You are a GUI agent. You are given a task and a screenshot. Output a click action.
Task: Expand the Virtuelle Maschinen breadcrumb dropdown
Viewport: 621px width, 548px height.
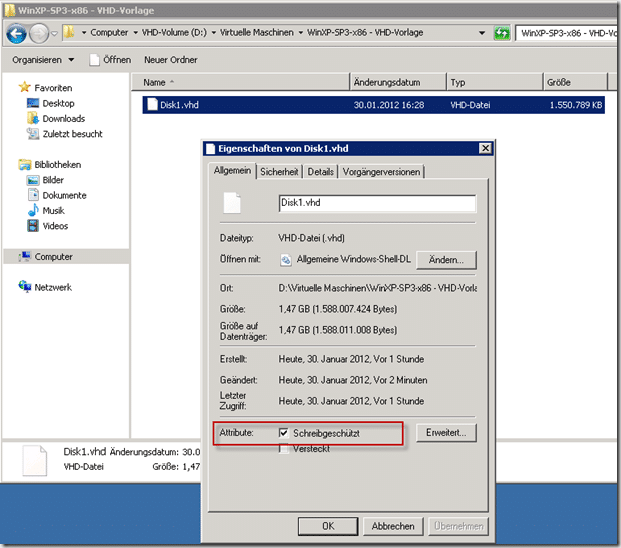[x=301, y=33]
